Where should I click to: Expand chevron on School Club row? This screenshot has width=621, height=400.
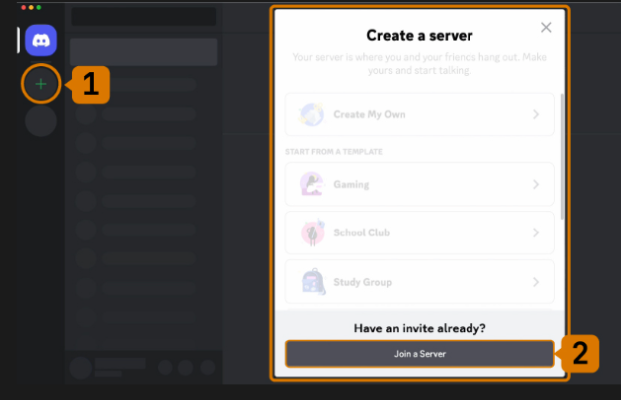pyautogui.click(x=536, y=233)
